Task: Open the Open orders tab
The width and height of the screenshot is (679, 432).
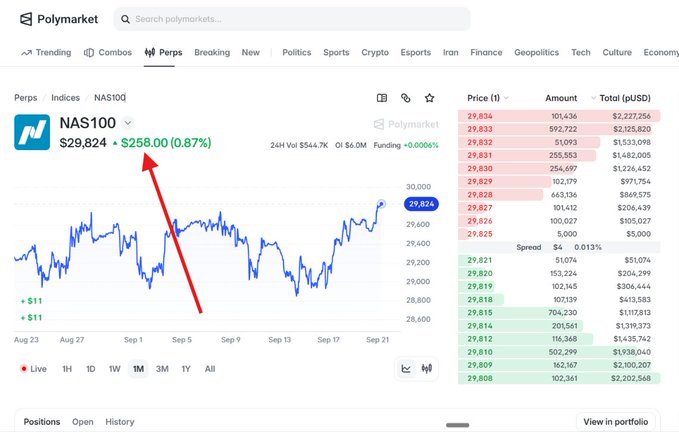Action: pos(83,422)
